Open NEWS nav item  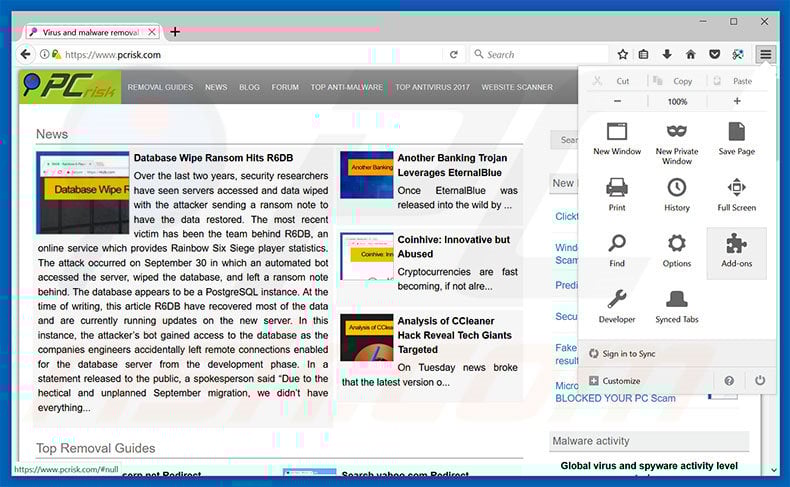[216, 87]
